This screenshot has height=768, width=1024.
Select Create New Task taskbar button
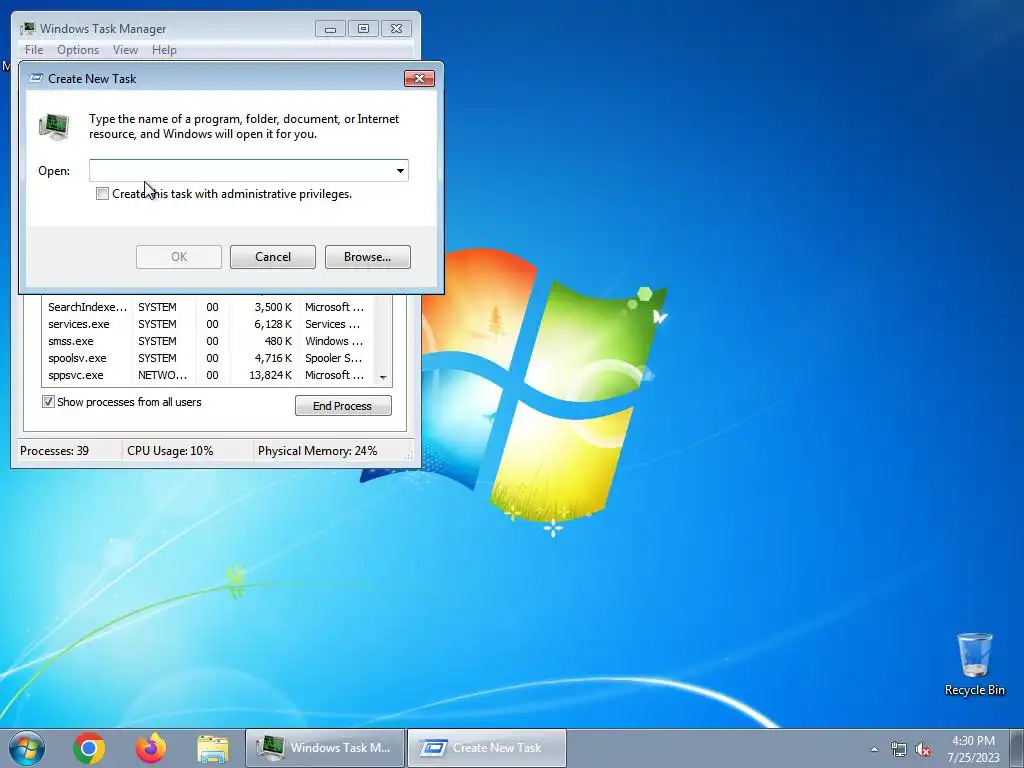click(x=487, y=748)
